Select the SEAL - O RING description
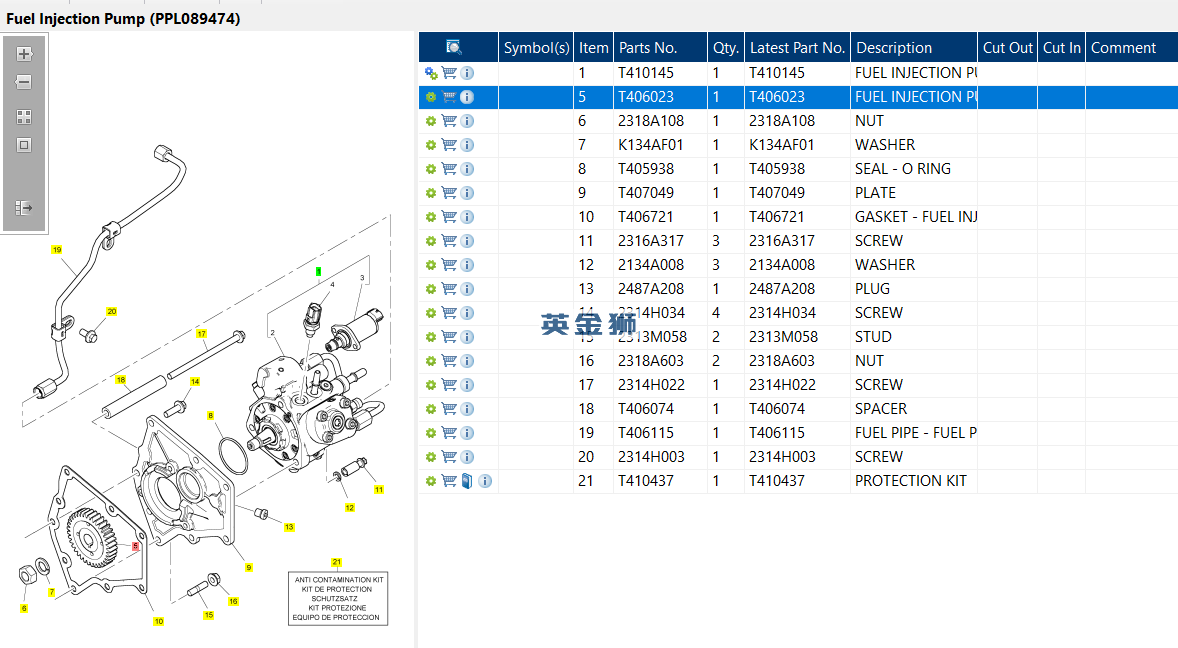Viewport: 1178px width, 648px height. pyautogui.click(x=903, y=169)
